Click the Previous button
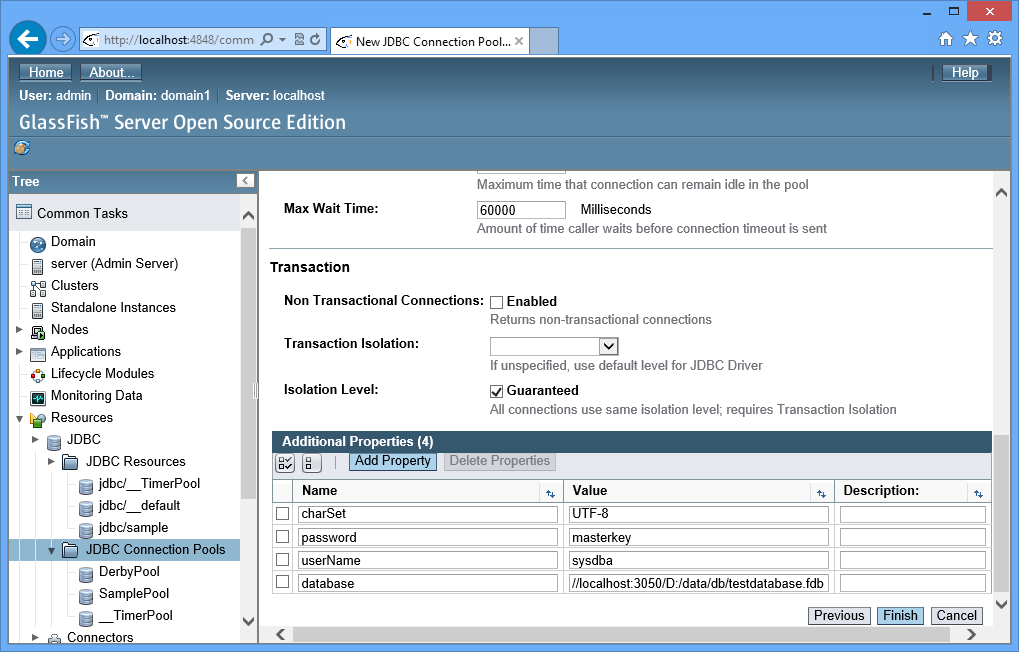The height and width of the screenshot is (652, 1019). 839,616
